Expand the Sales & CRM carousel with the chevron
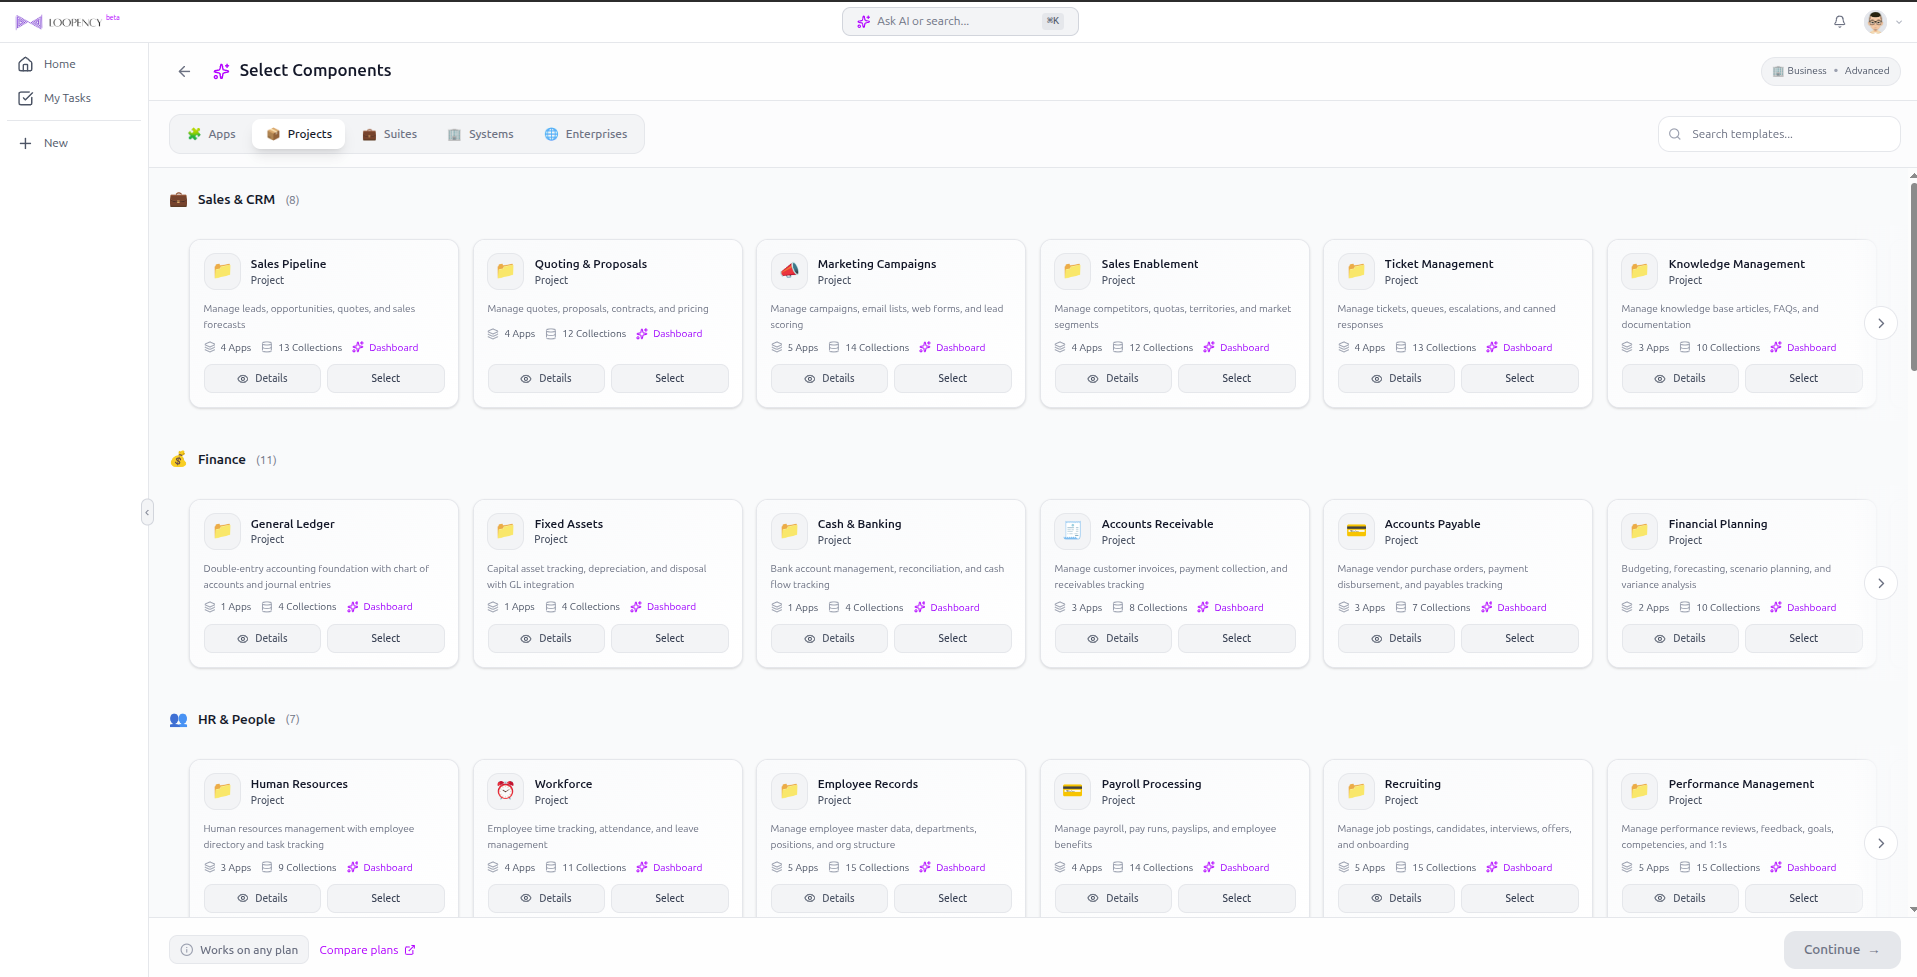Screen dimensions: 1917x977 pyautogui.click(x=1881, y=323)
